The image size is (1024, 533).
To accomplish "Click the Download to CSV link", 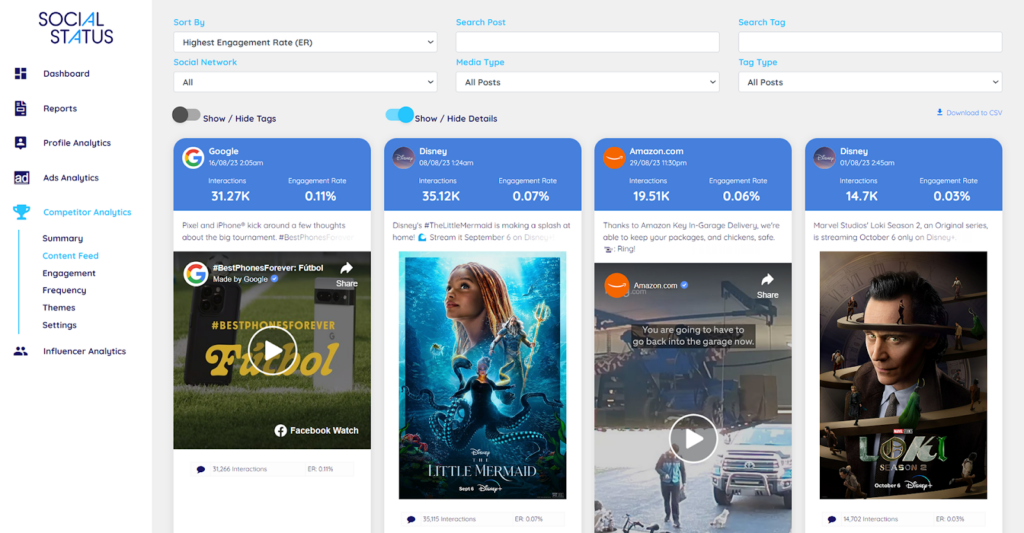I will 969,113.
